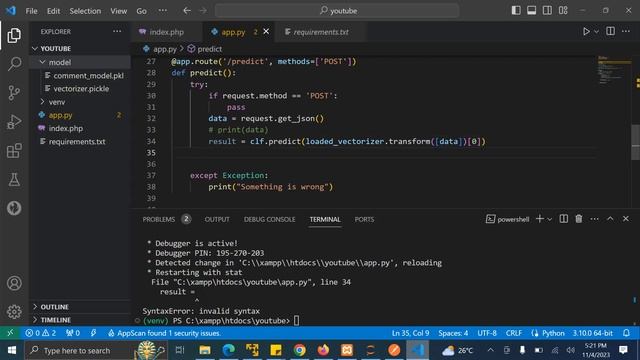Switch to the OUTPUT panel tab

[x=217, y=219]
